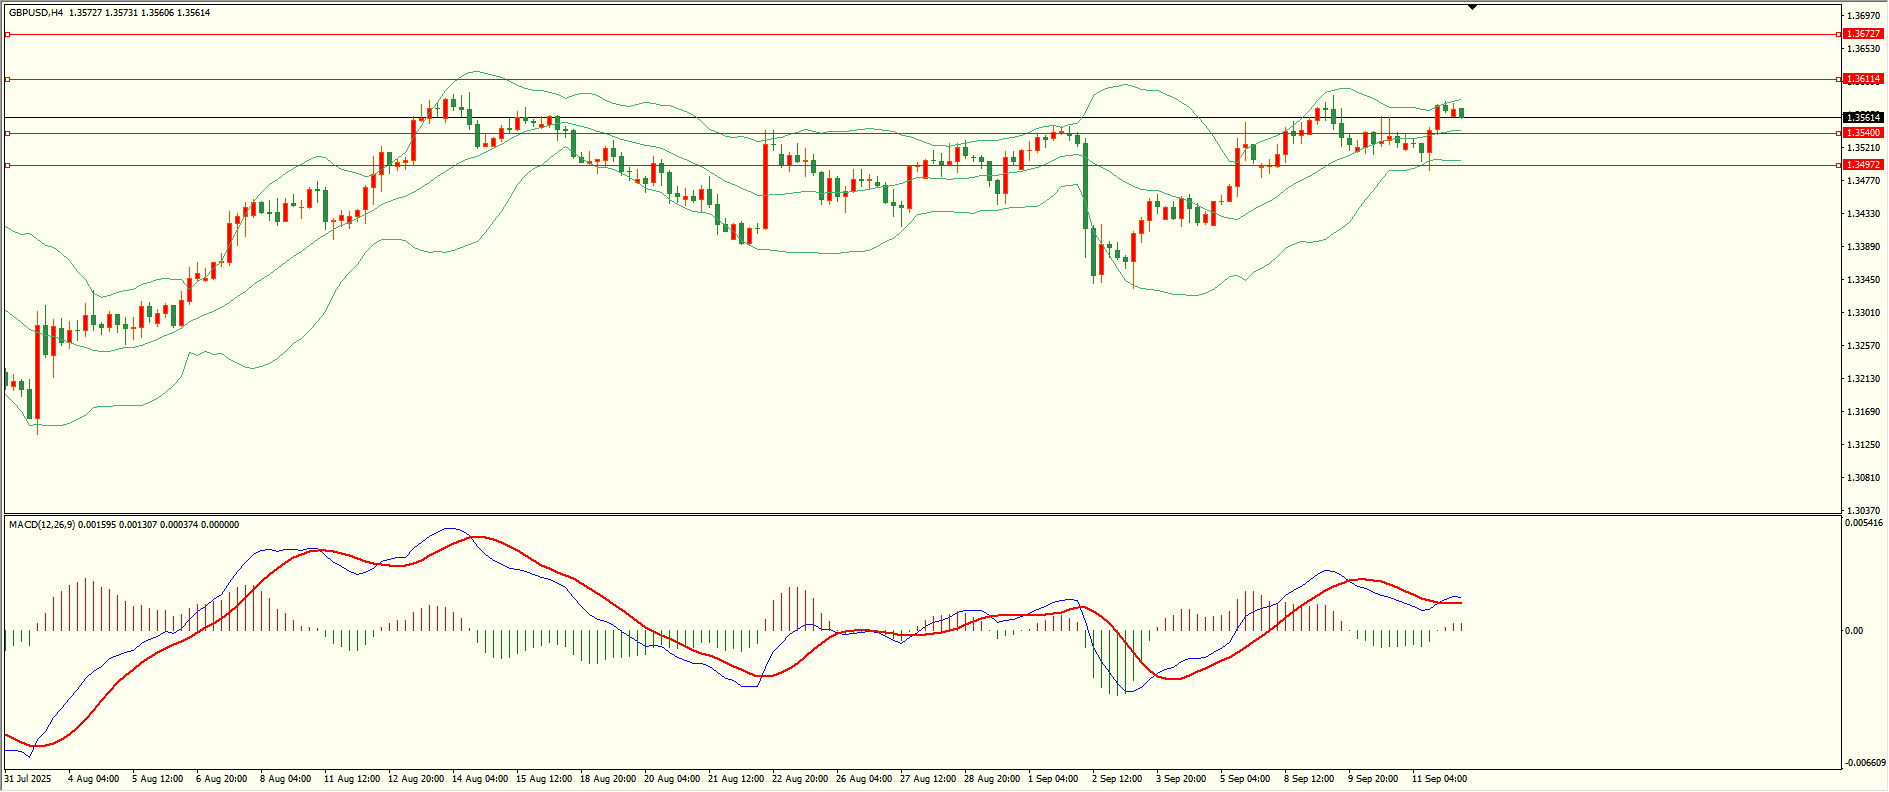Click the chart shift triangle marker
The image size is (1889, 792).
pyautogui.click(x=1472, y=8)
